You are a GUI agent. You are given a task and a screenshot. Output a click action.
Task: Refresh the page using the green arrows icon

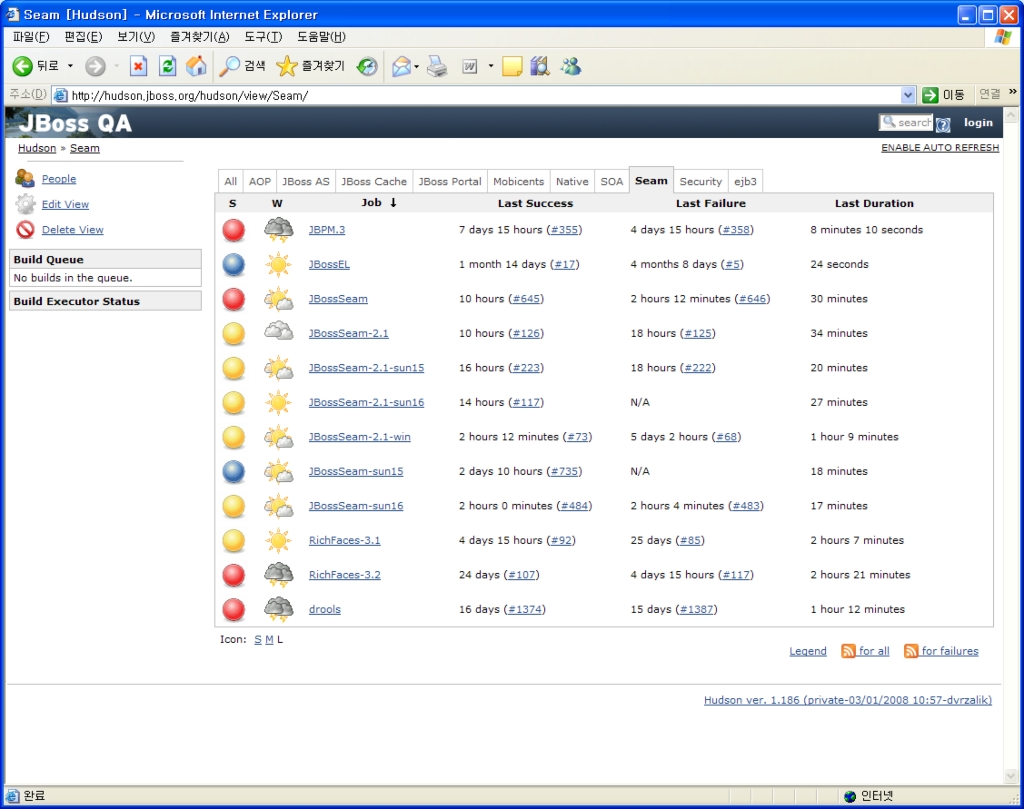coord(168,65)
